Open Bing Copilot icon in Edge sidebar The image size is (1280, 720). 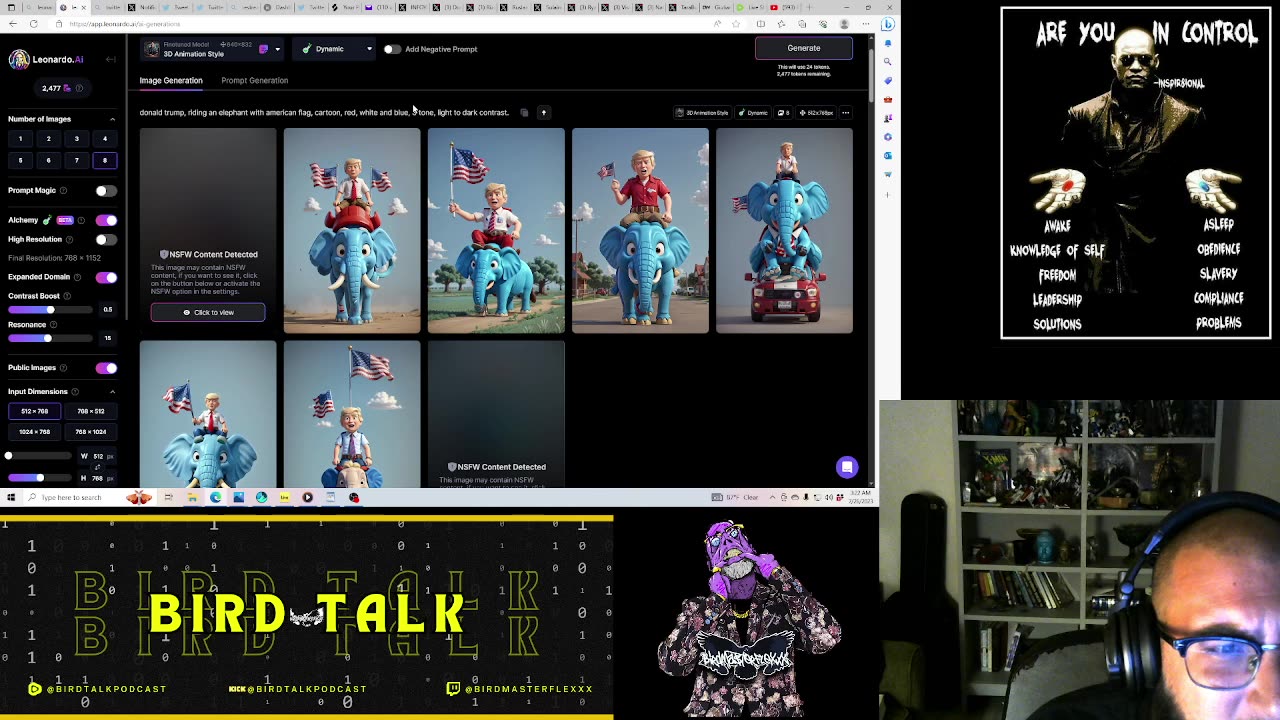pyautogui.click(x=888, y=24)
